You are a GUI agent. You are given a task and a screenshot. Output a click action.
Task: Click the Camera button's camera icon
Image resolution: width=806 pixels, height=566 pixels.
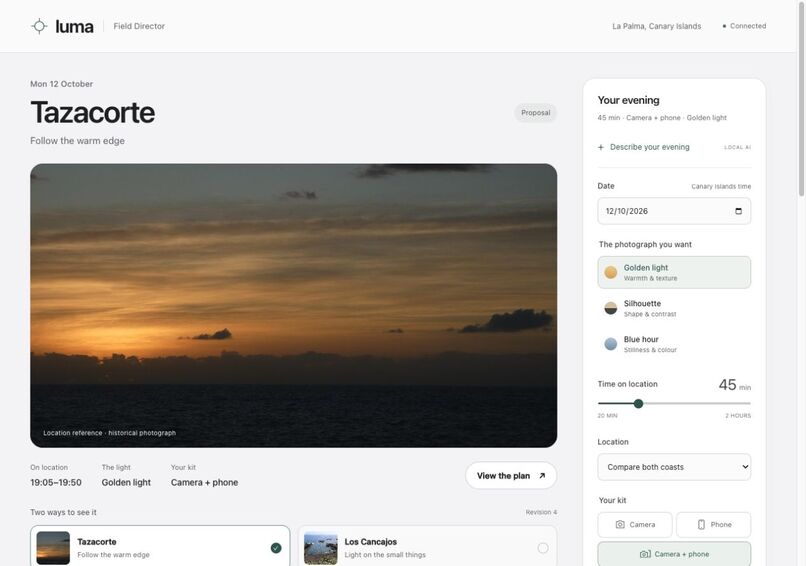[620, 524]
